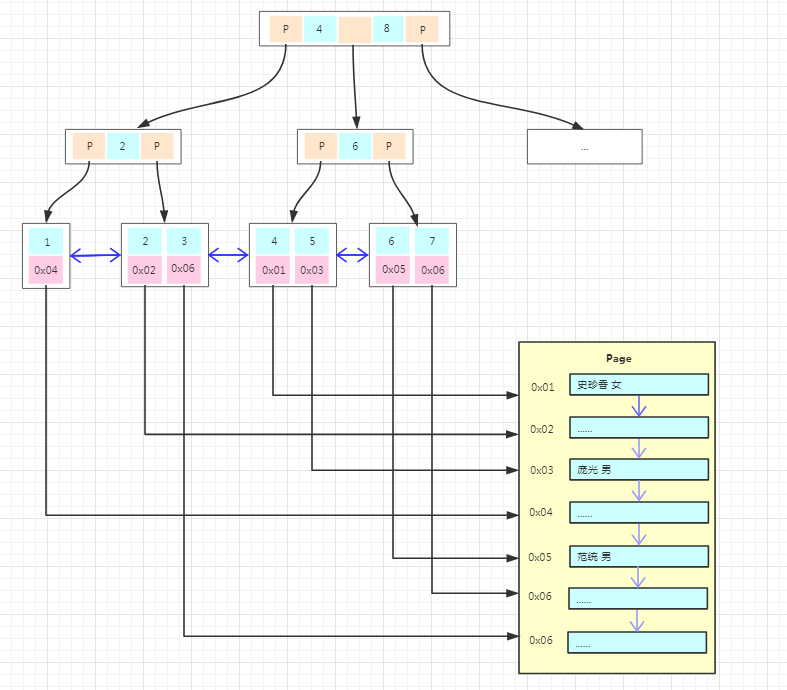Image resolution: width=787 pixels, height=690 pixels.
Task: Select the 庞光 男 record row
Action: 639,470
